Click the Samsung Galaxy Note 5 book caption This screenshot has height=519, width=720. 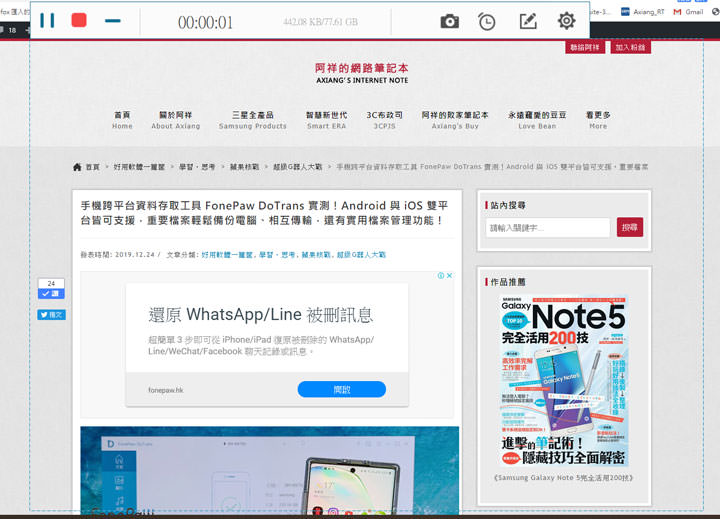[563, 478]
